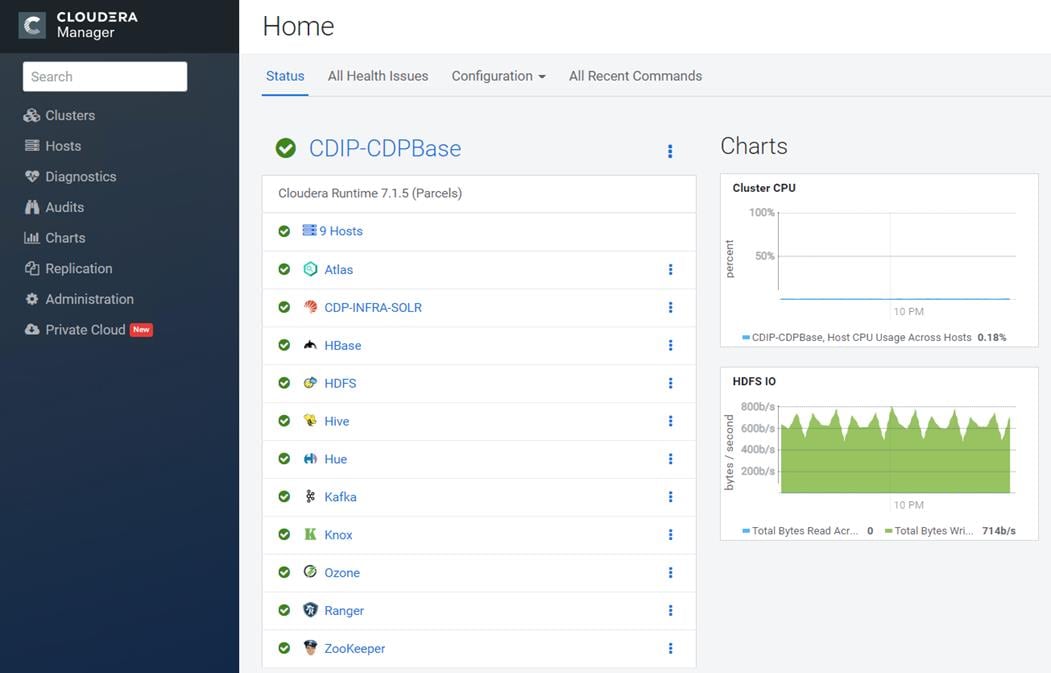Viewport: 1051px width, 673px height.
Task: Open the HBase row actions menu
Action: [x=670, y=345]
